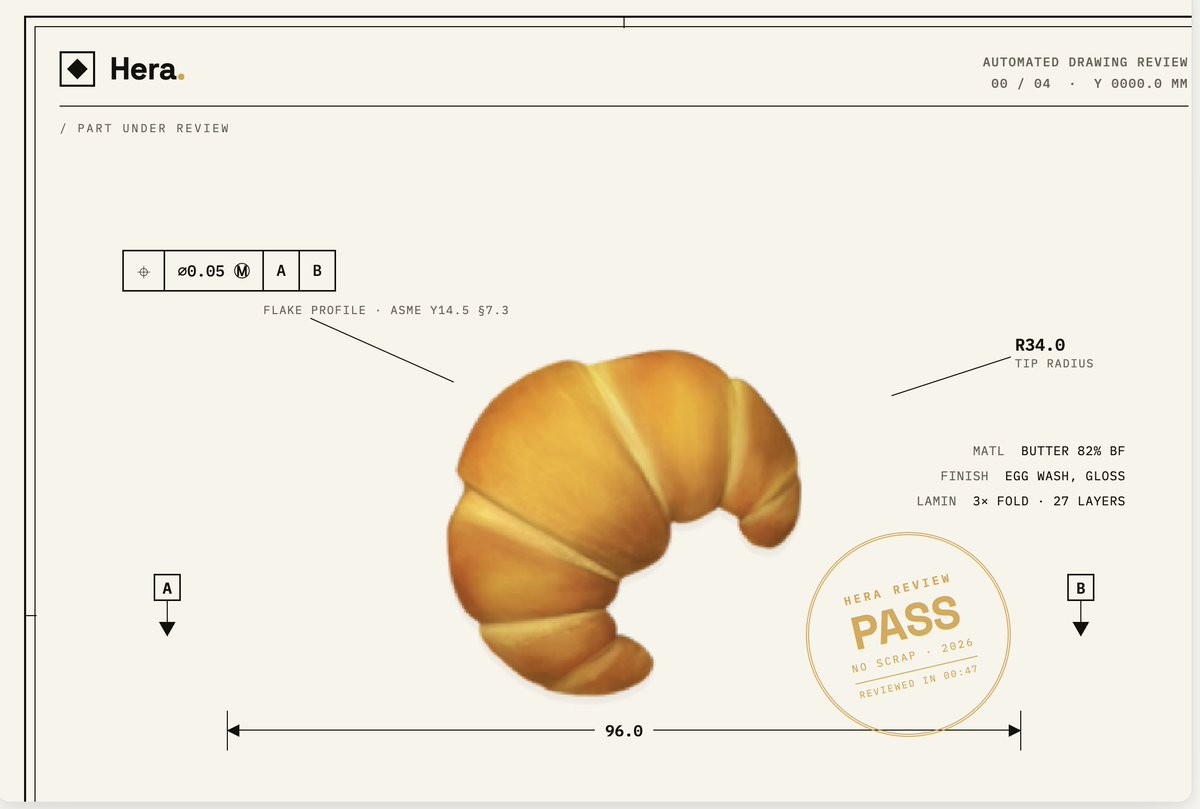The width and height of the screenshot is (1200, 809).
Task: Click the Hera diamond logo icon
Action: 77,70
